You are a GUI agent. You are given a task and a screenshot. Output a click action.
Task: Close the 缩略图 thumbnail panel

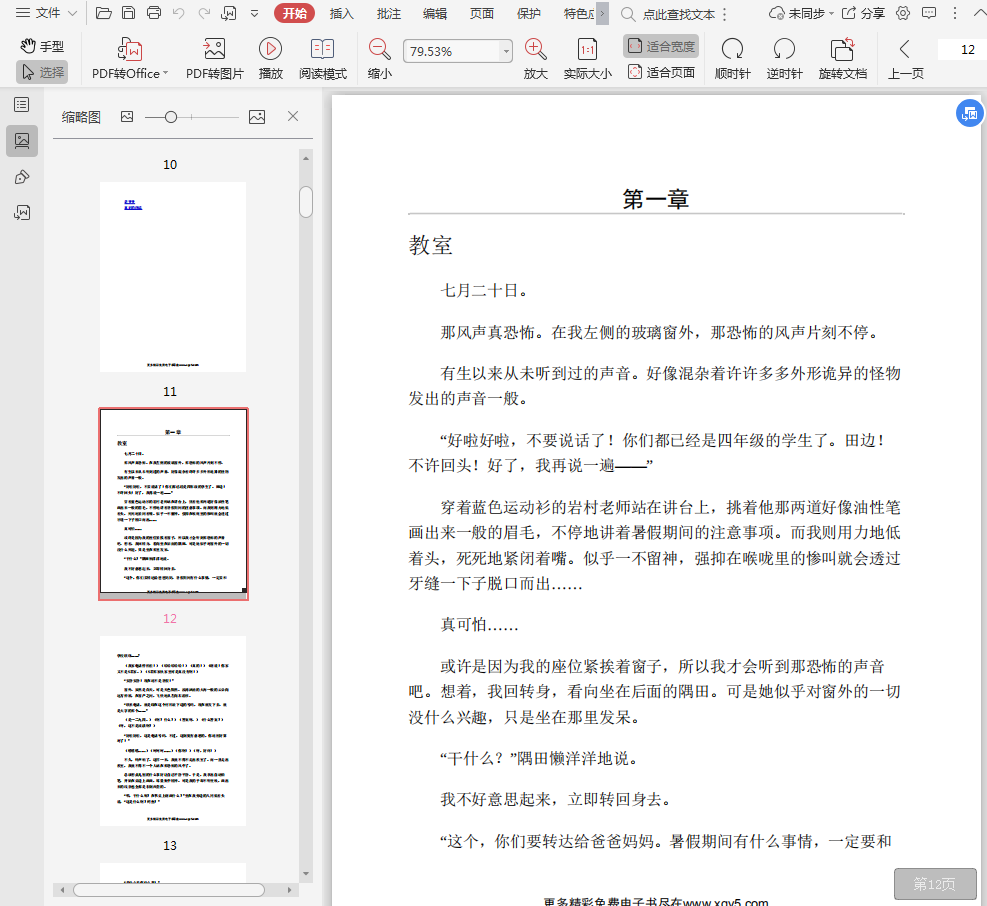[293, 116]
